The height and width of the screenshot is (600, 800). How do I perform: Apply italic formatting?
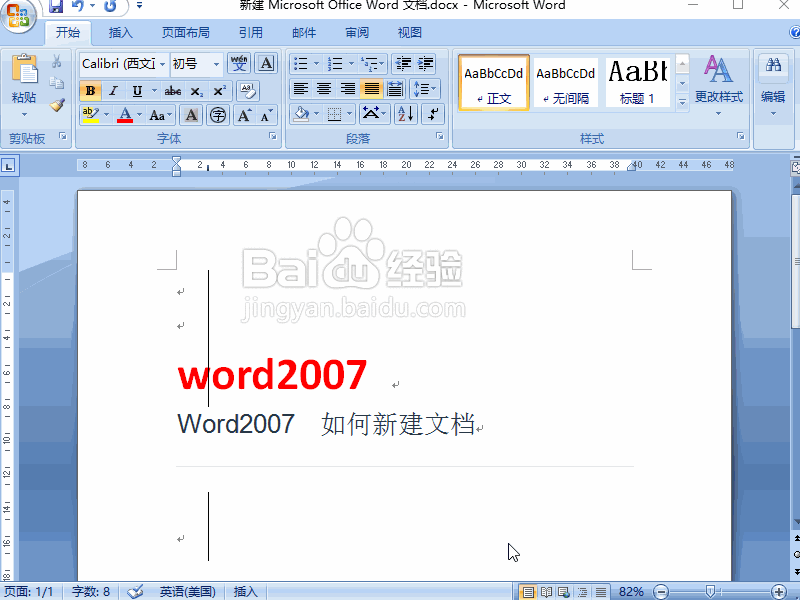[x=112, y=91]
